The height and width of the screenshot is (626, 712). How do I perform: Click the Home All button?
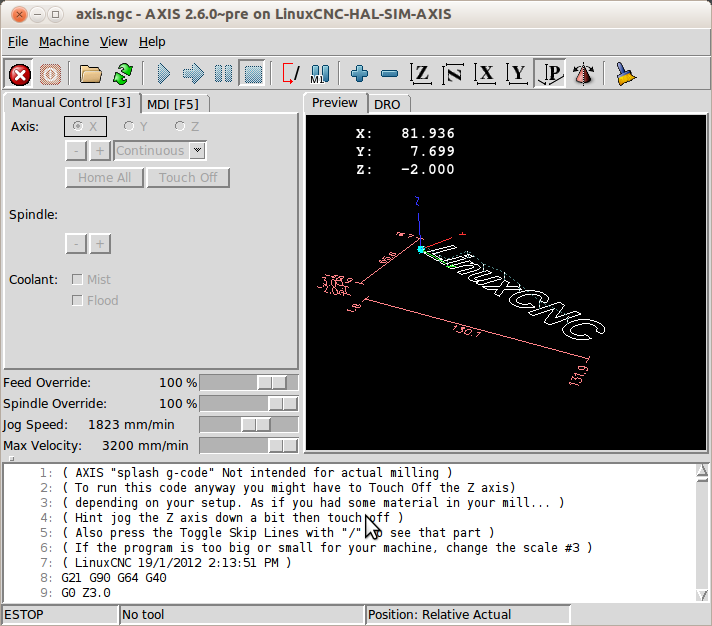[104, 177]
